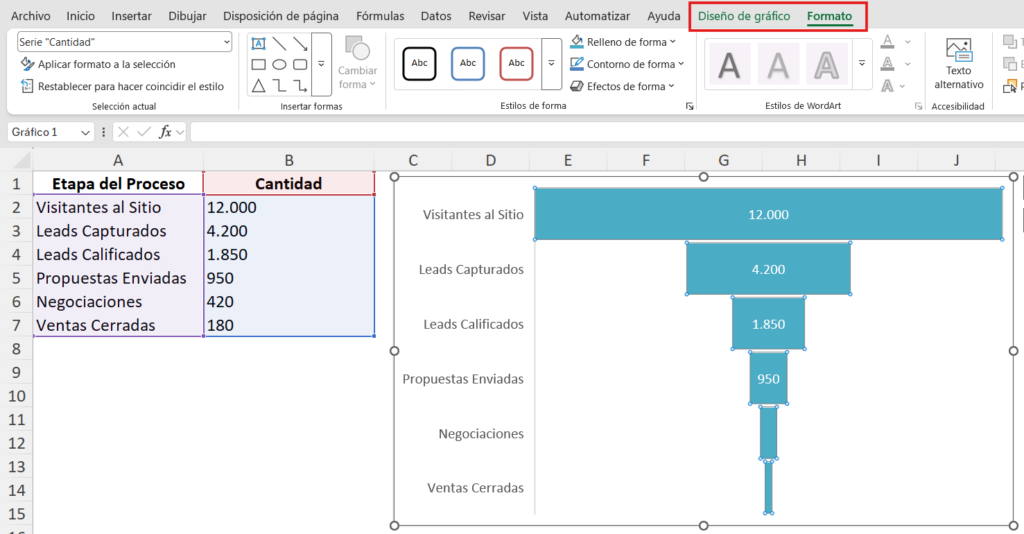Image resolution: width=1024 pixels, height=534 pixels.
Task: Select the triangle shape
Action: [x=259, y=86]
